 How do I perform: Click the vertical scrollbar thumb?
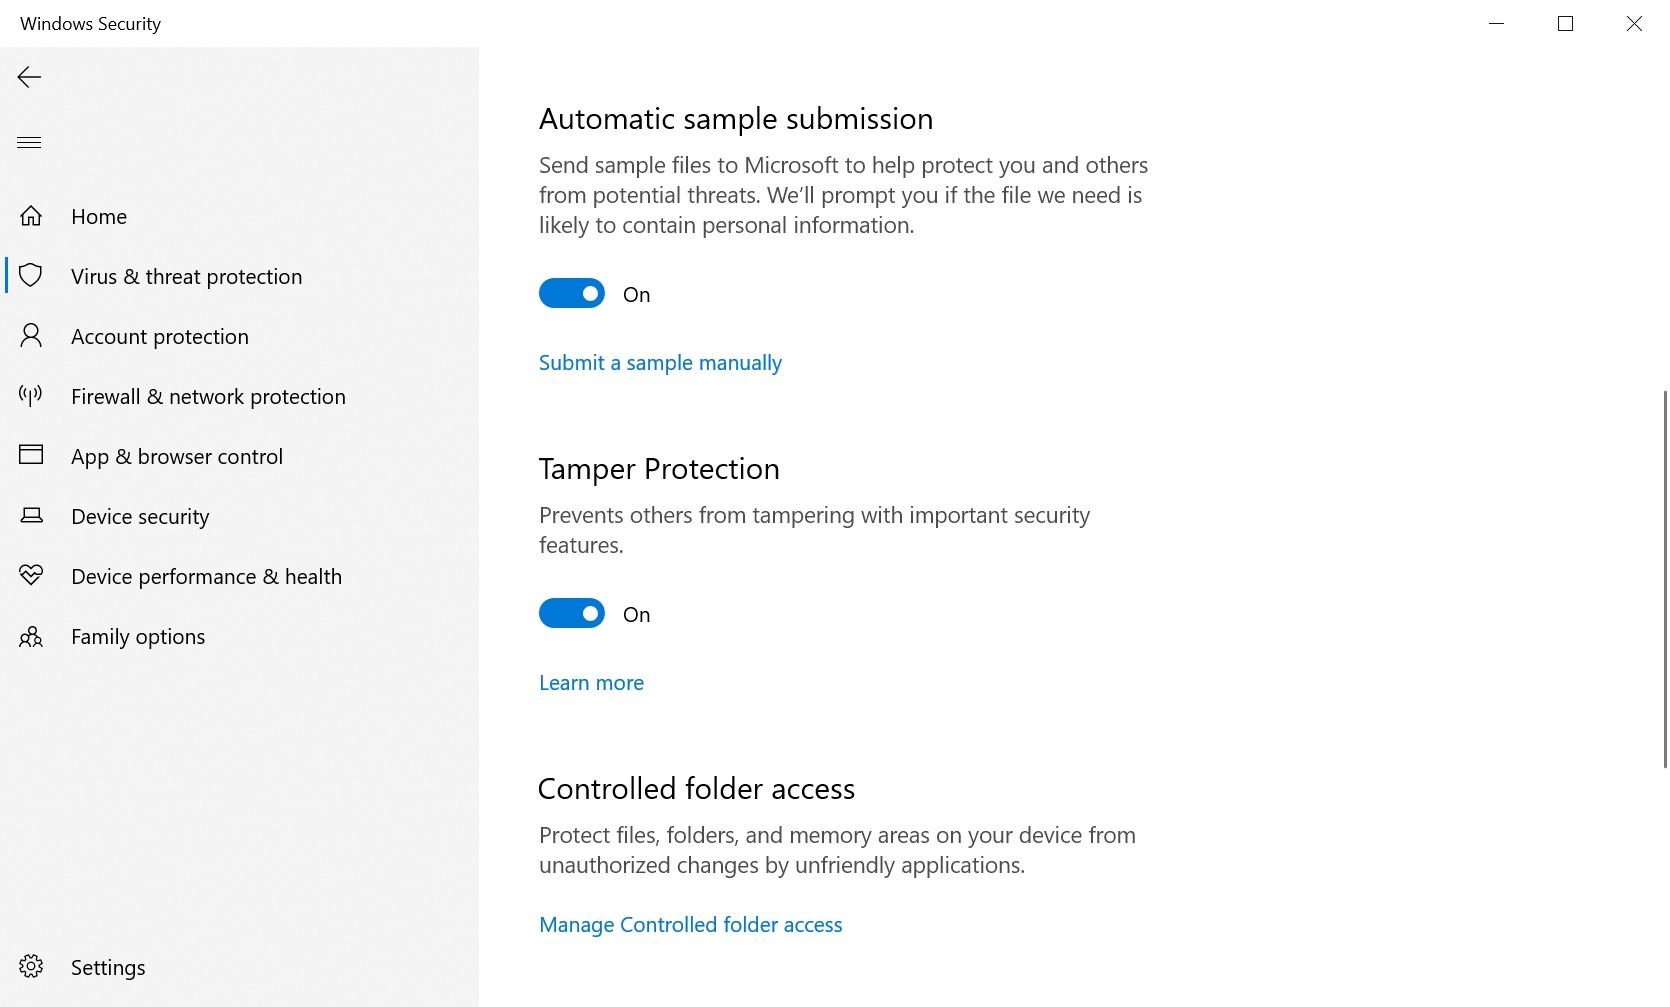[1664, 579]
